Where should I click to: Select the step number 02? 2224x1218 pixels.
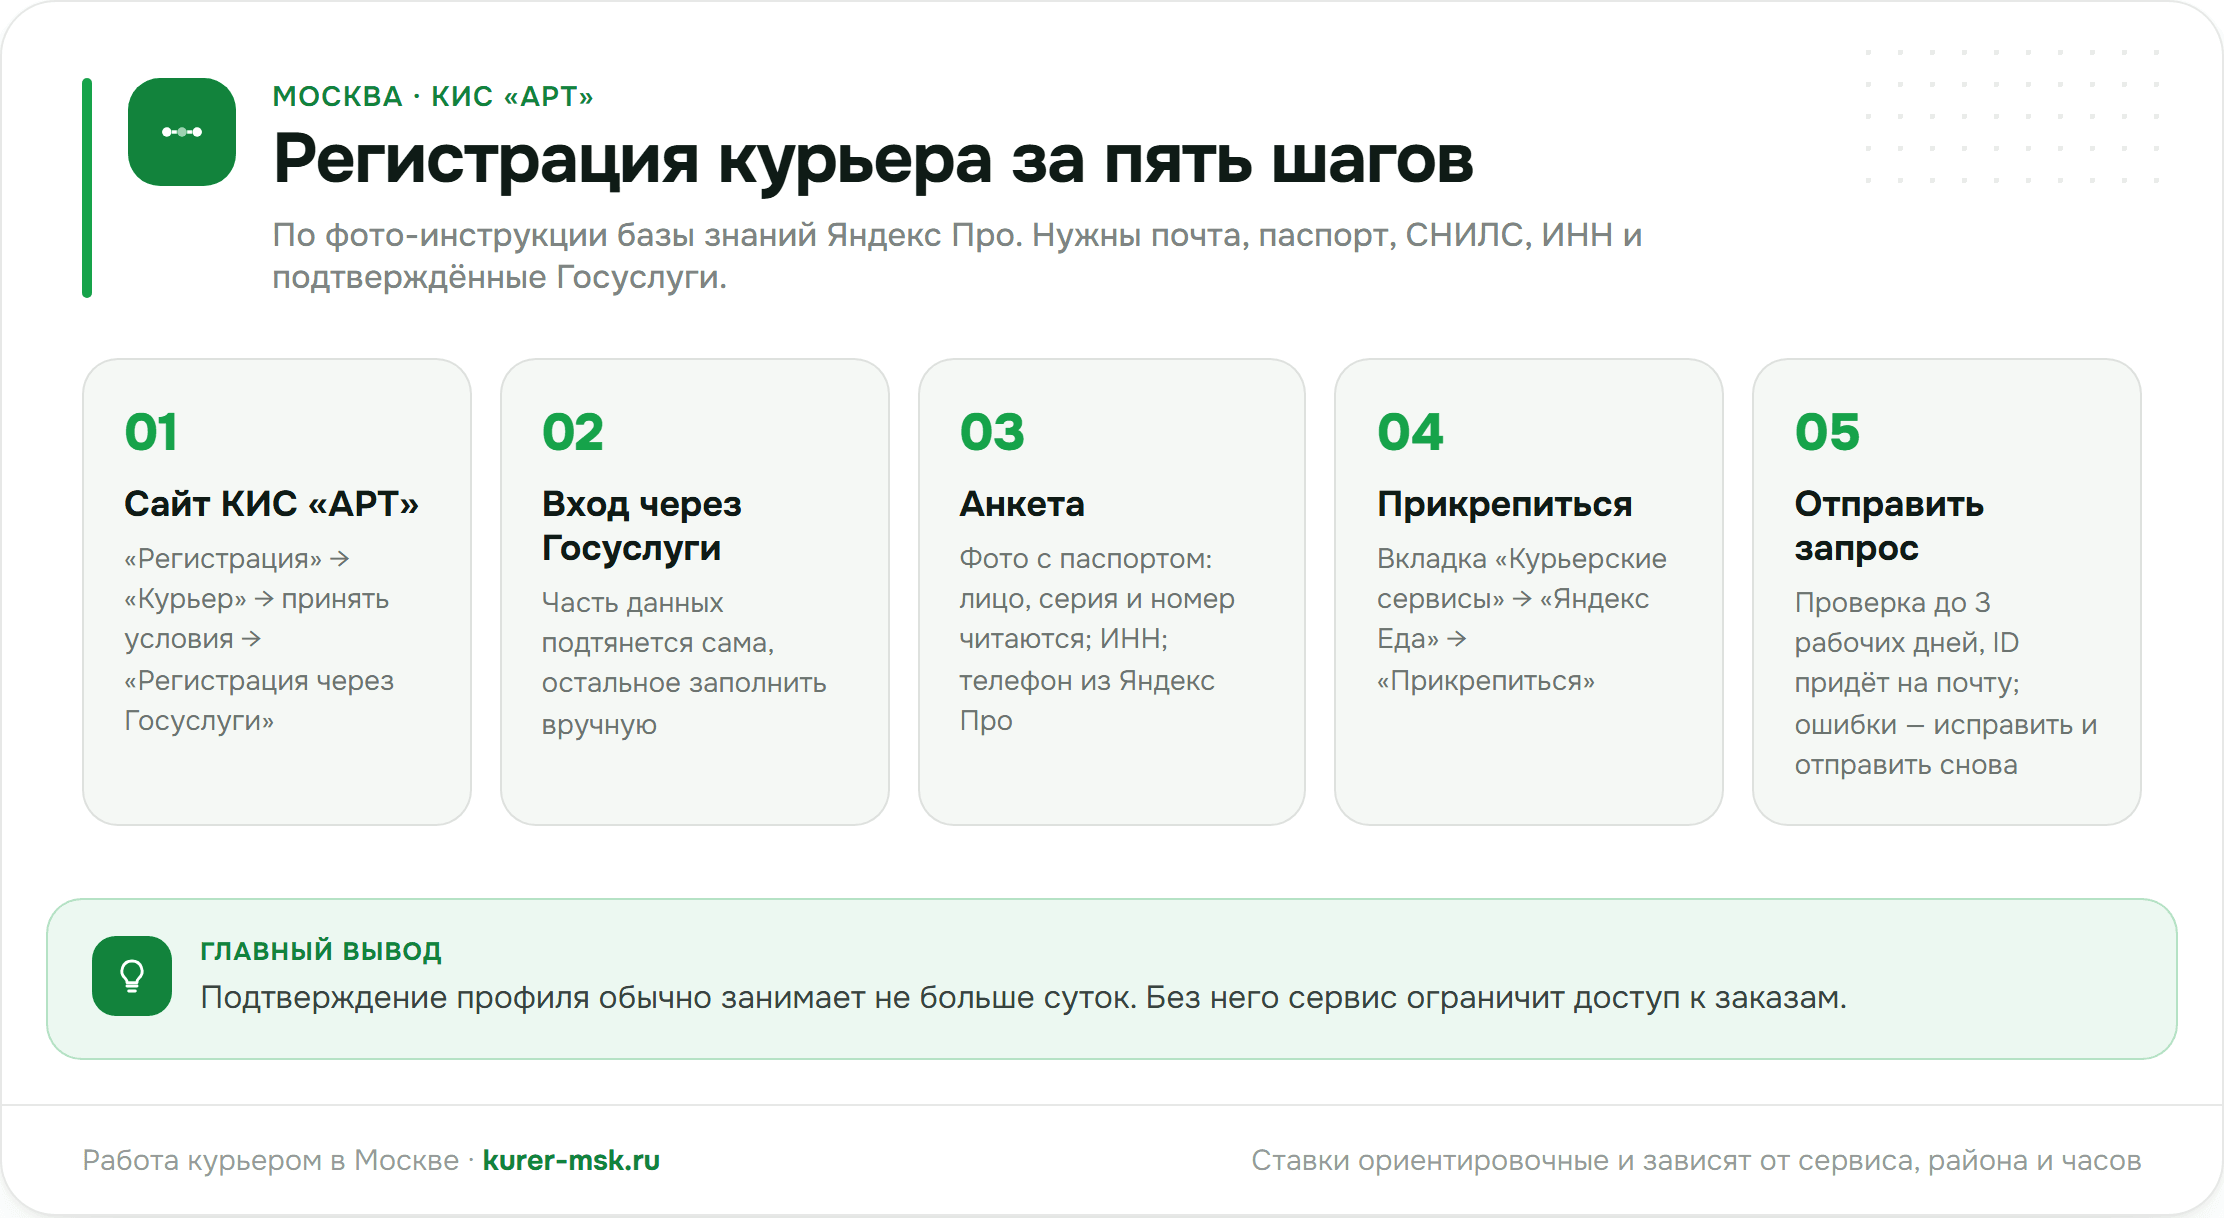pos(573,432)
